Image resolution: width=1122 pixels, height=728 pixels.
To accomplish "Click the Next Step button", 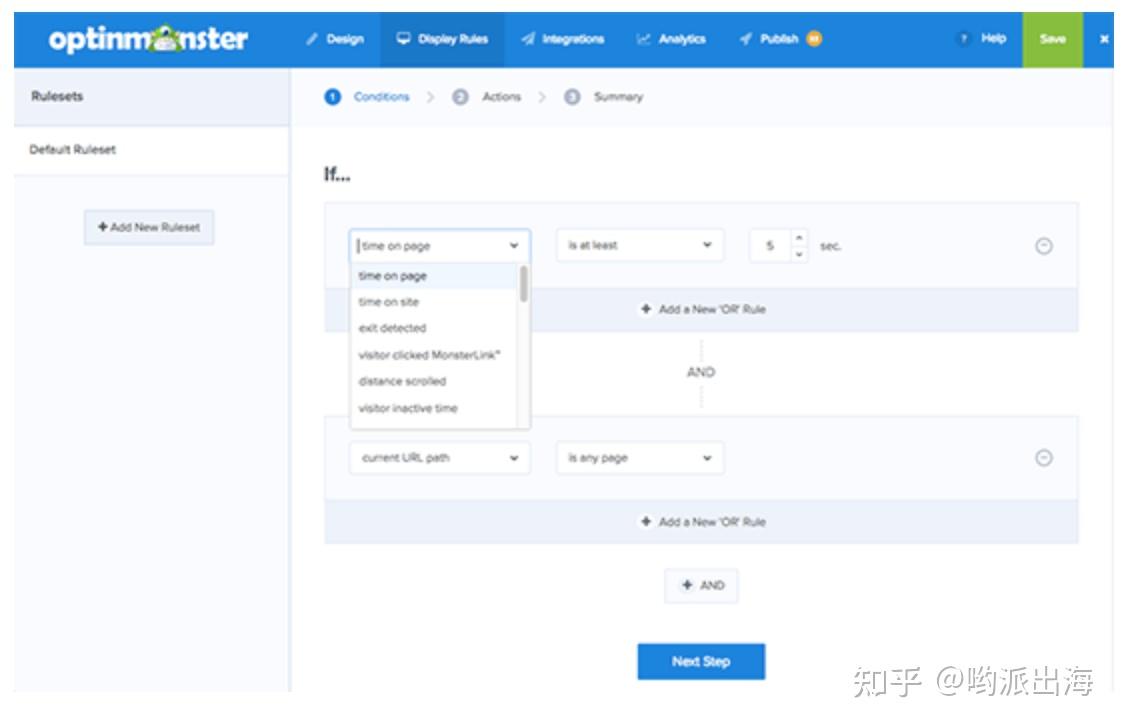I will click(701, 661).
